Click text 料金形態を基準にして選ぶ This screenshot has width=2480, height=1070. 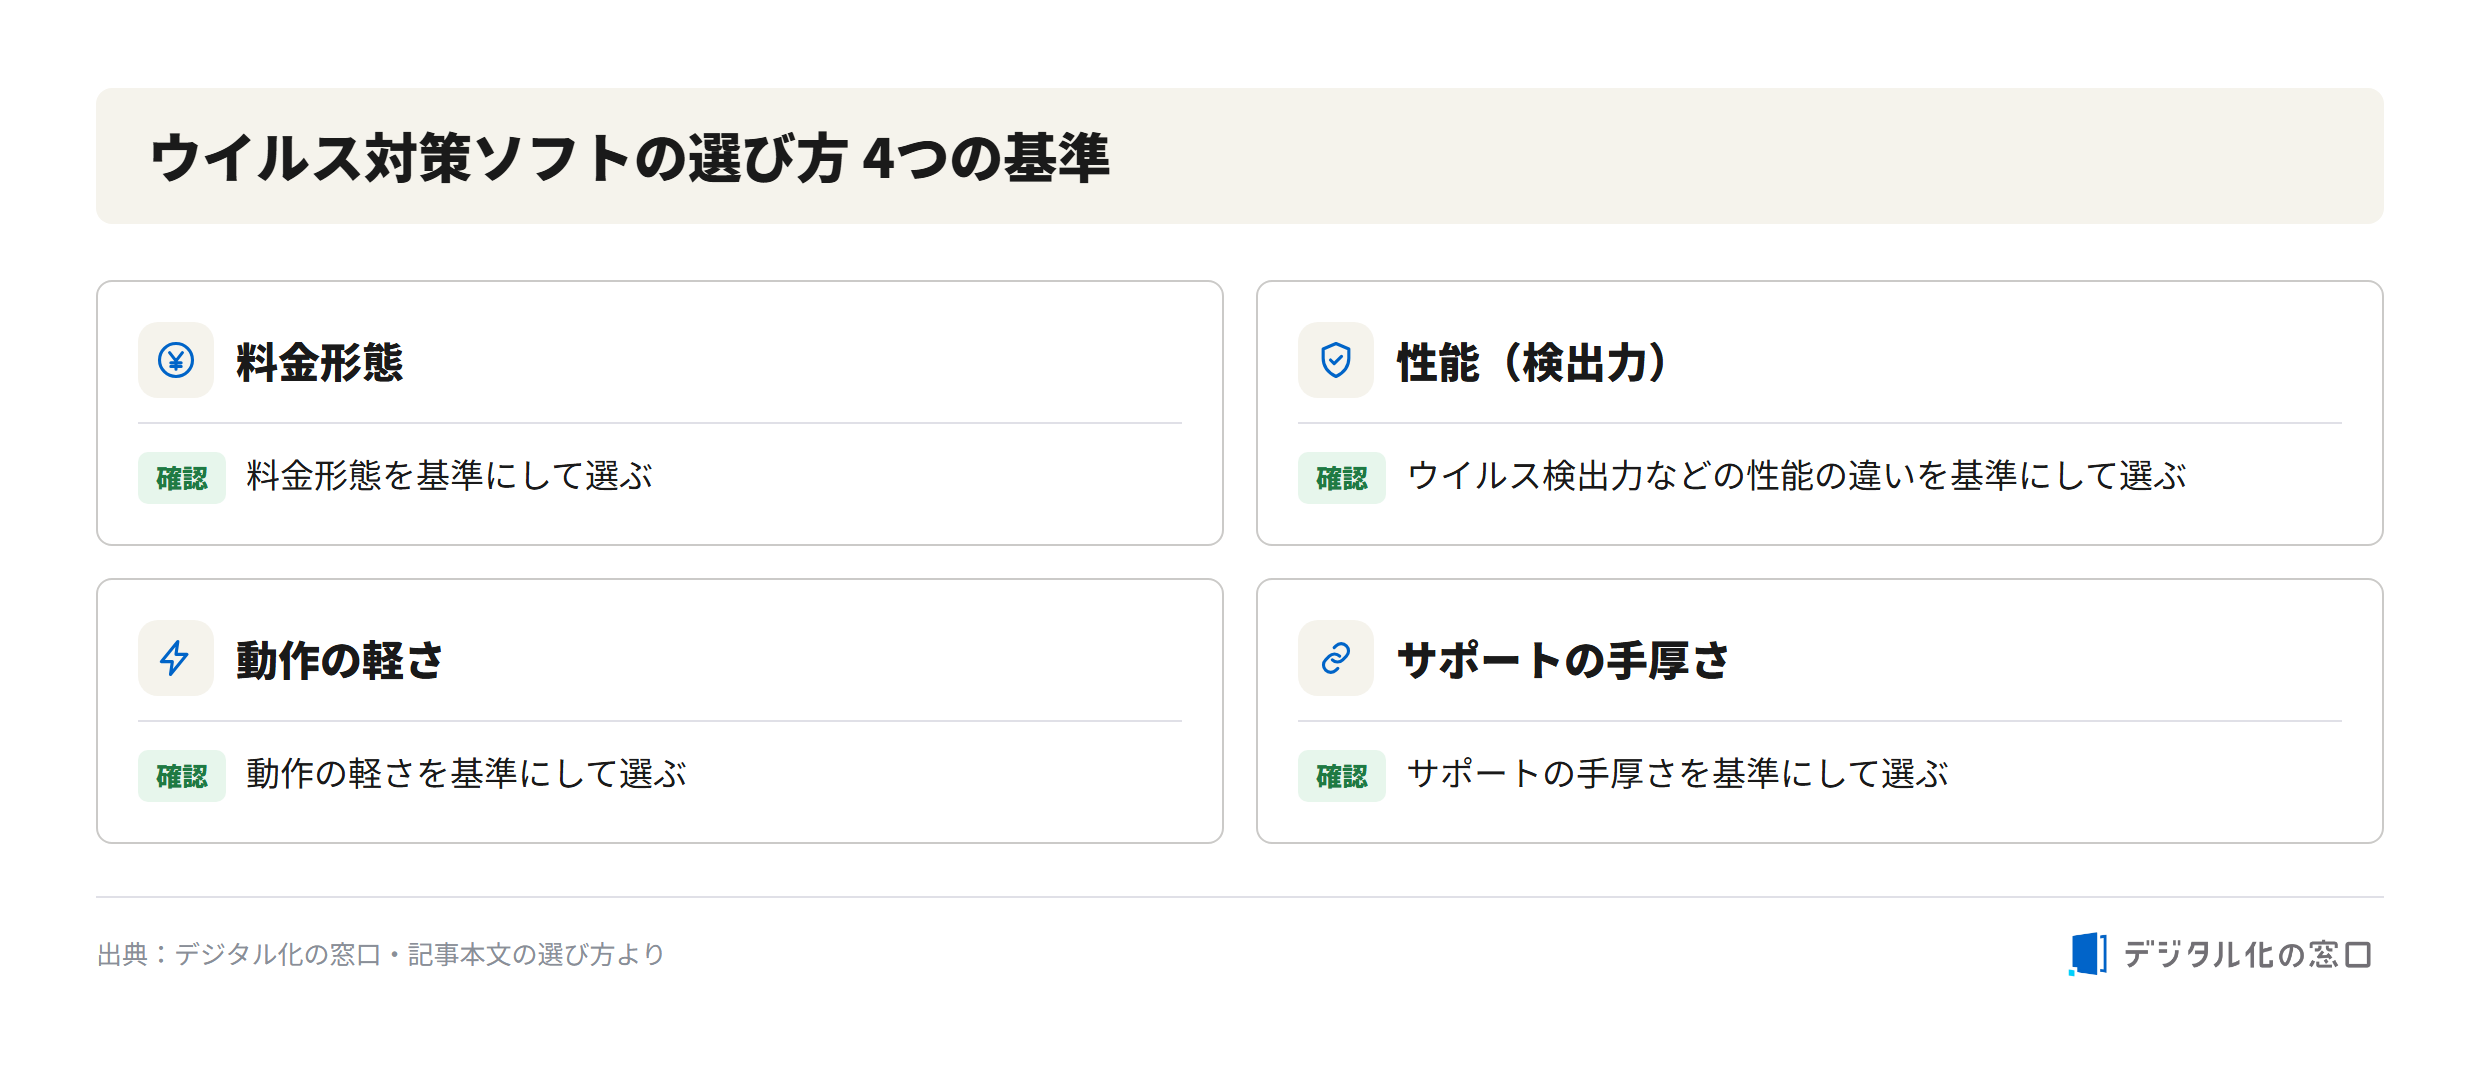[449, 476]
